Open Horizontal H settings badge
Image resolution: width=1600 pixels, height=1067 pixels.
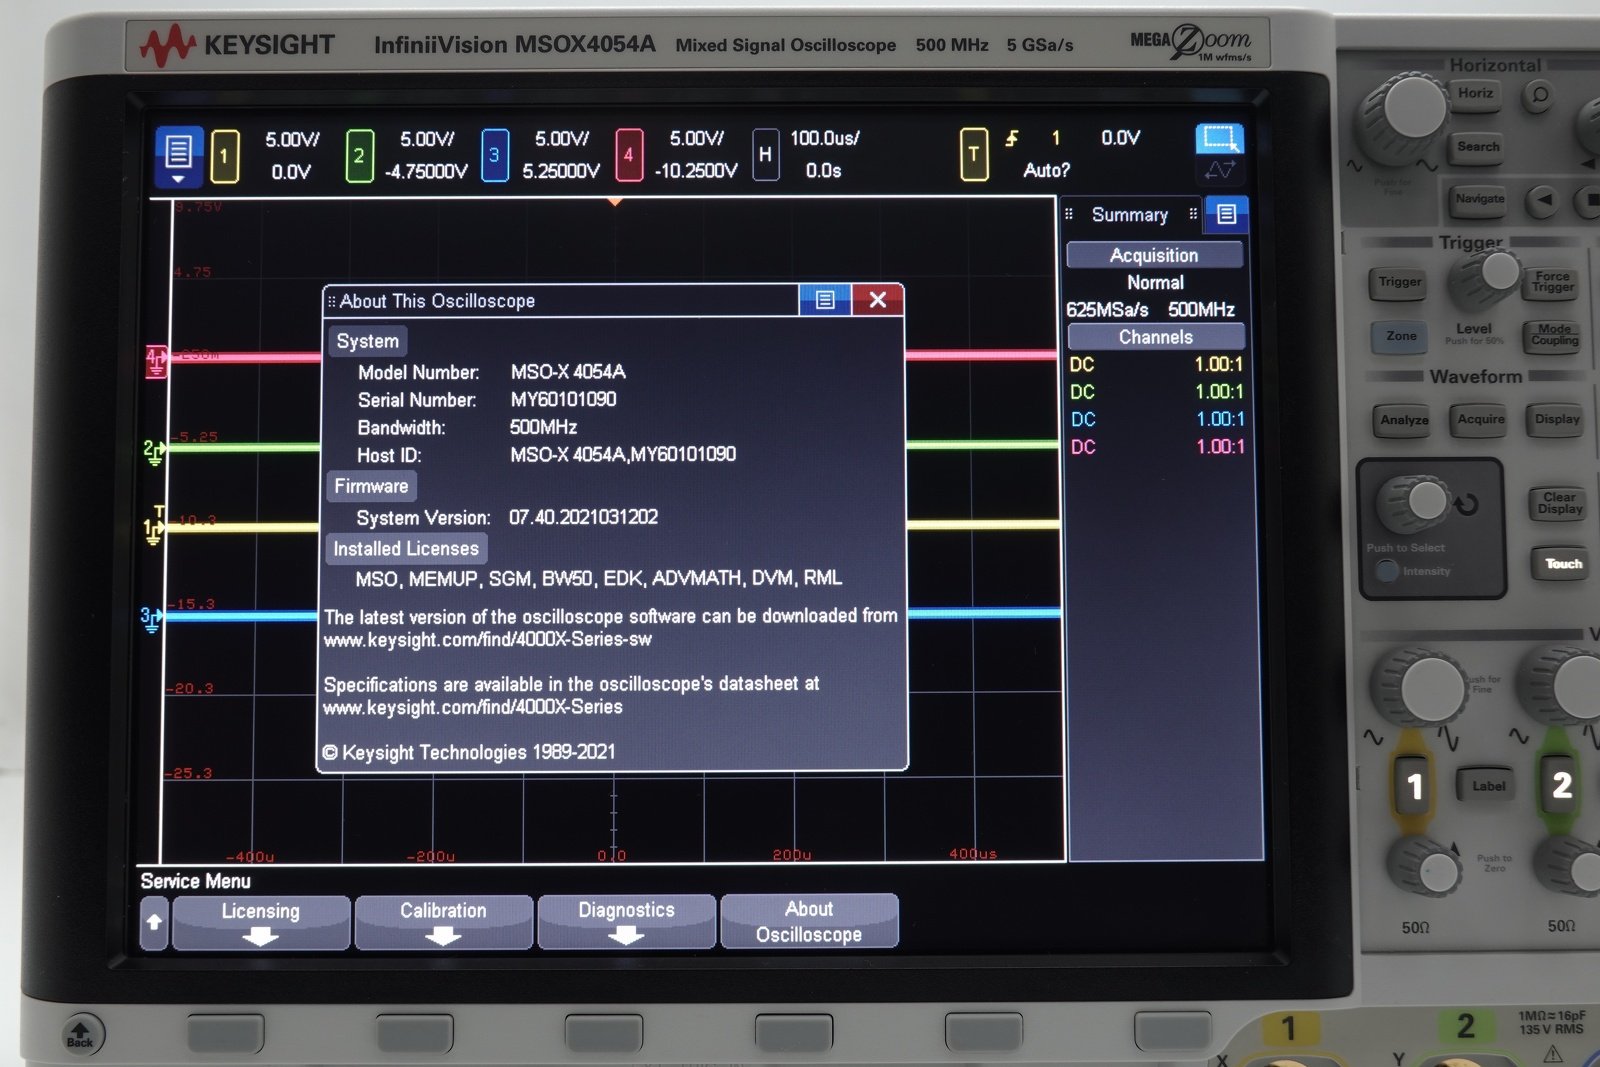pos(765,155)
